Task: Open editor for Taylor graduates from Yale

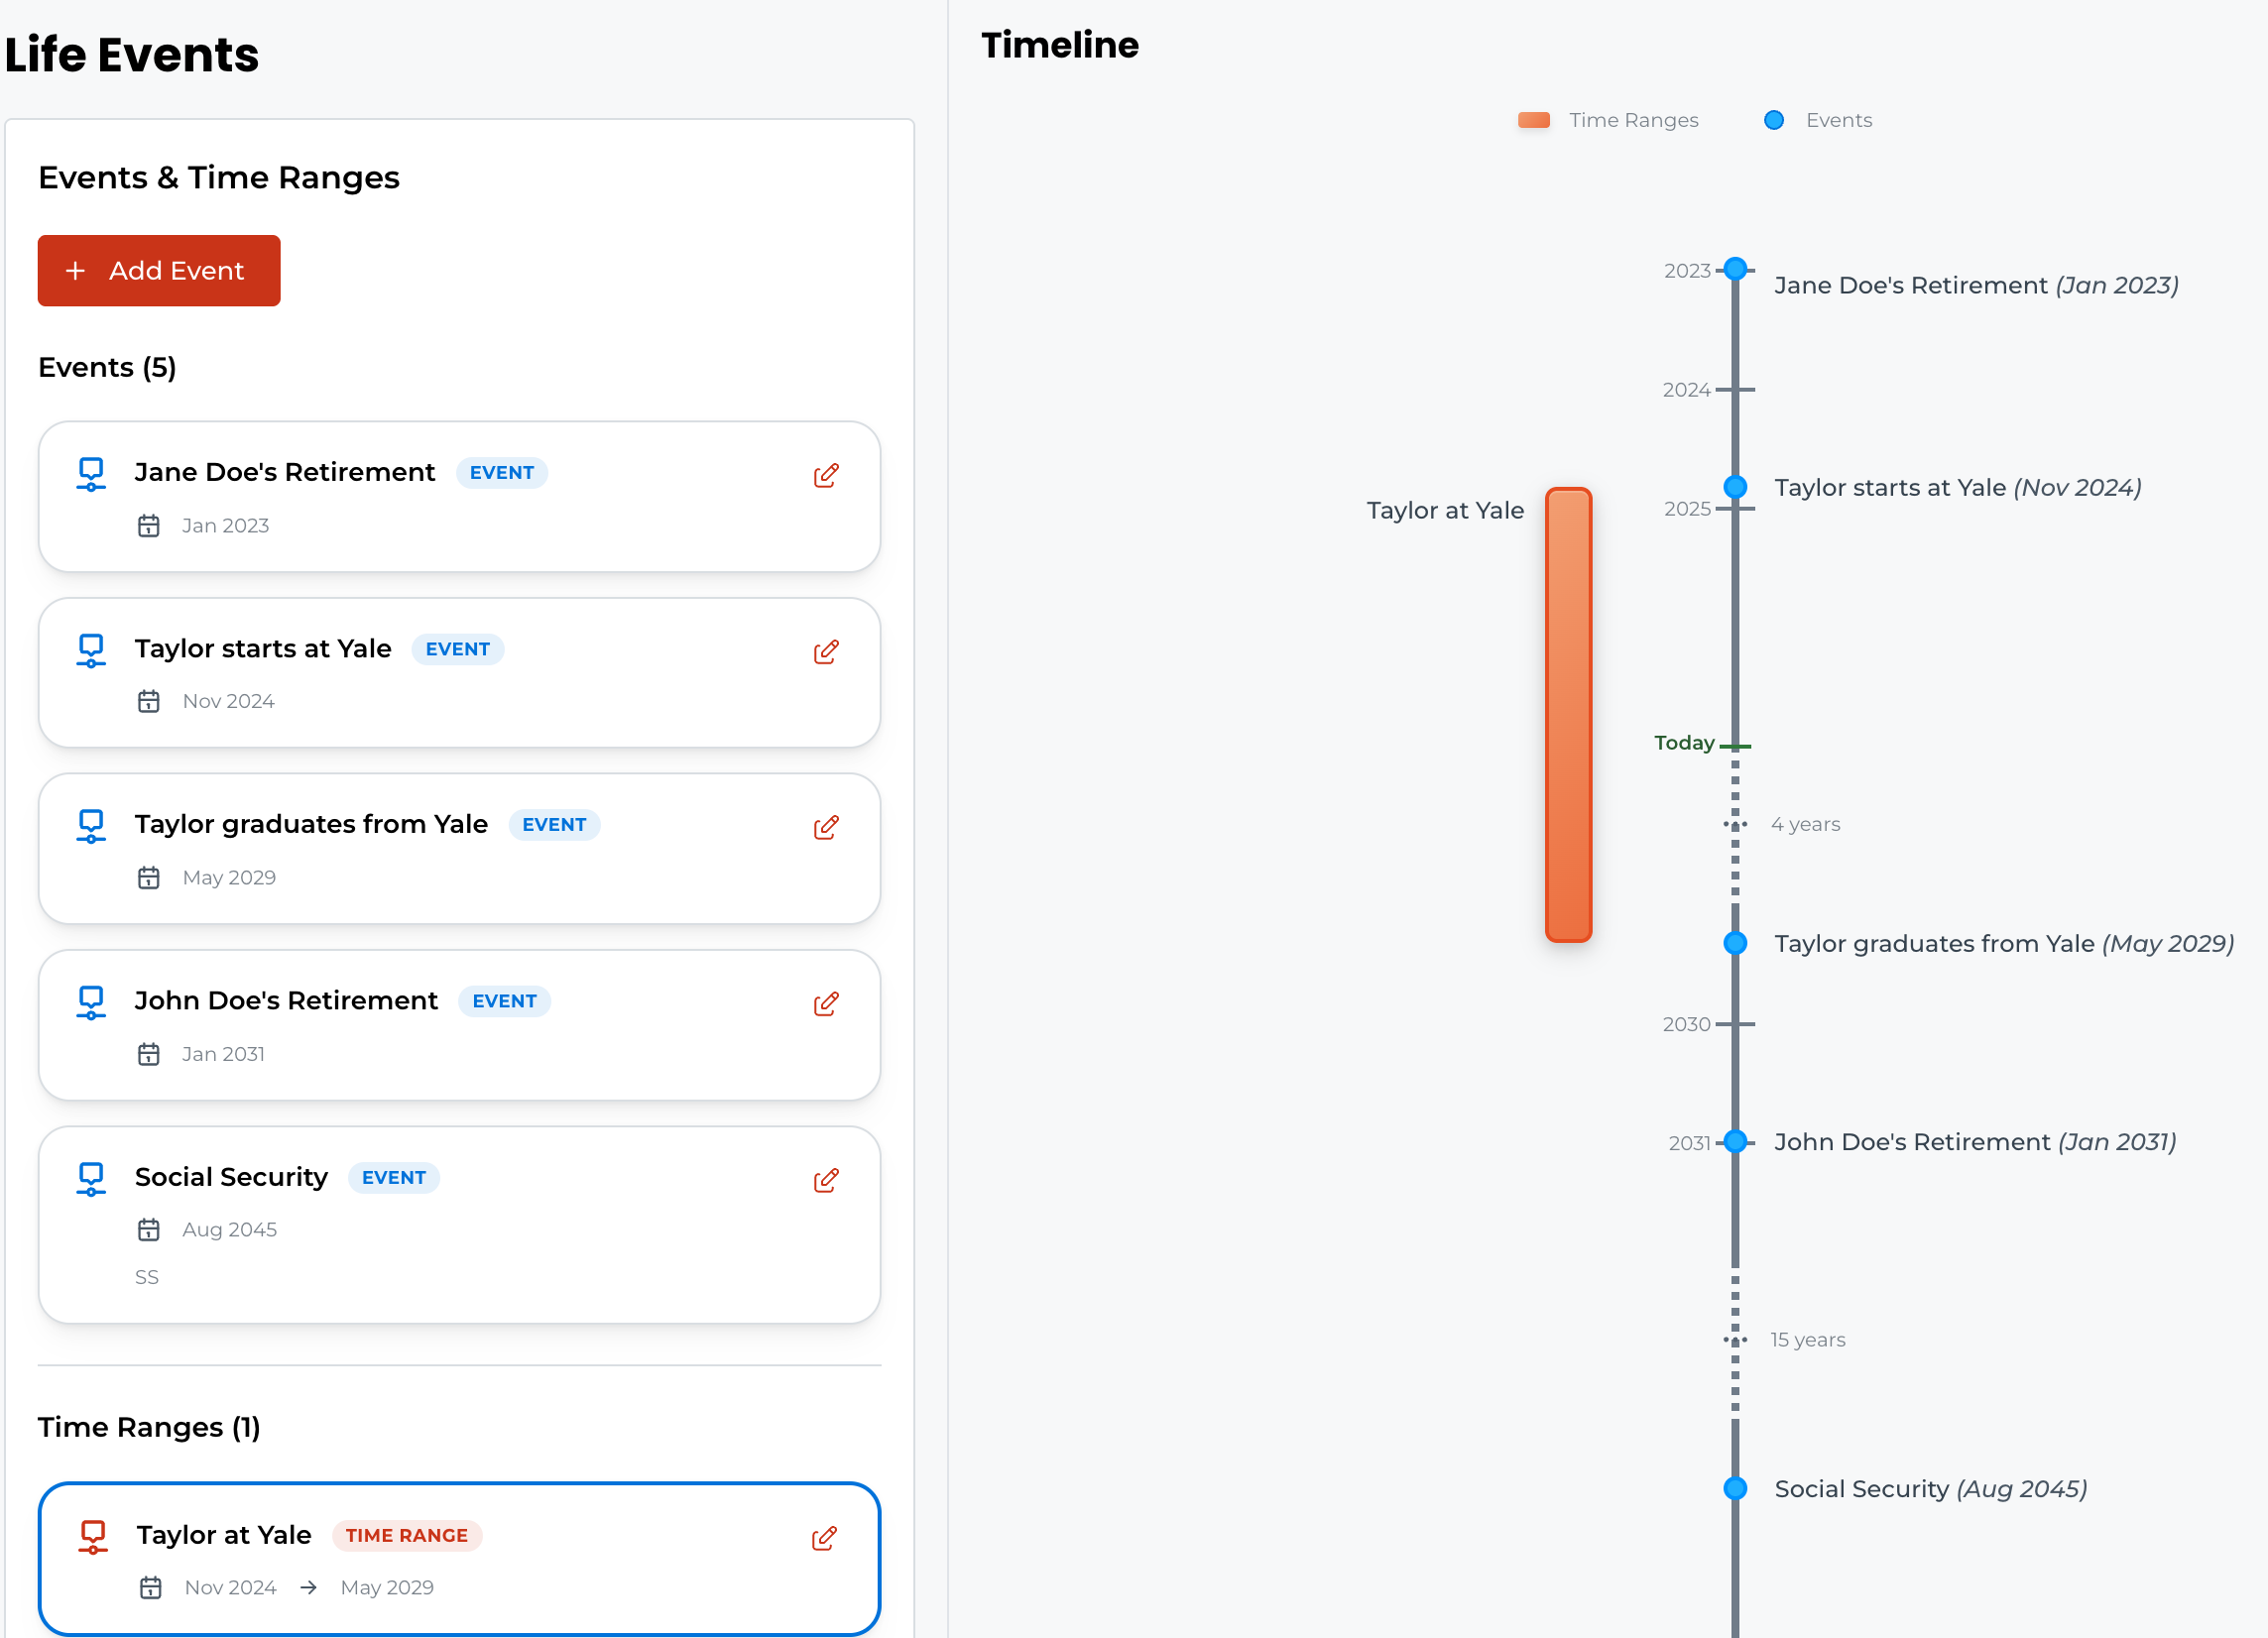Action: pyautogui.click(x=825, y=828)
